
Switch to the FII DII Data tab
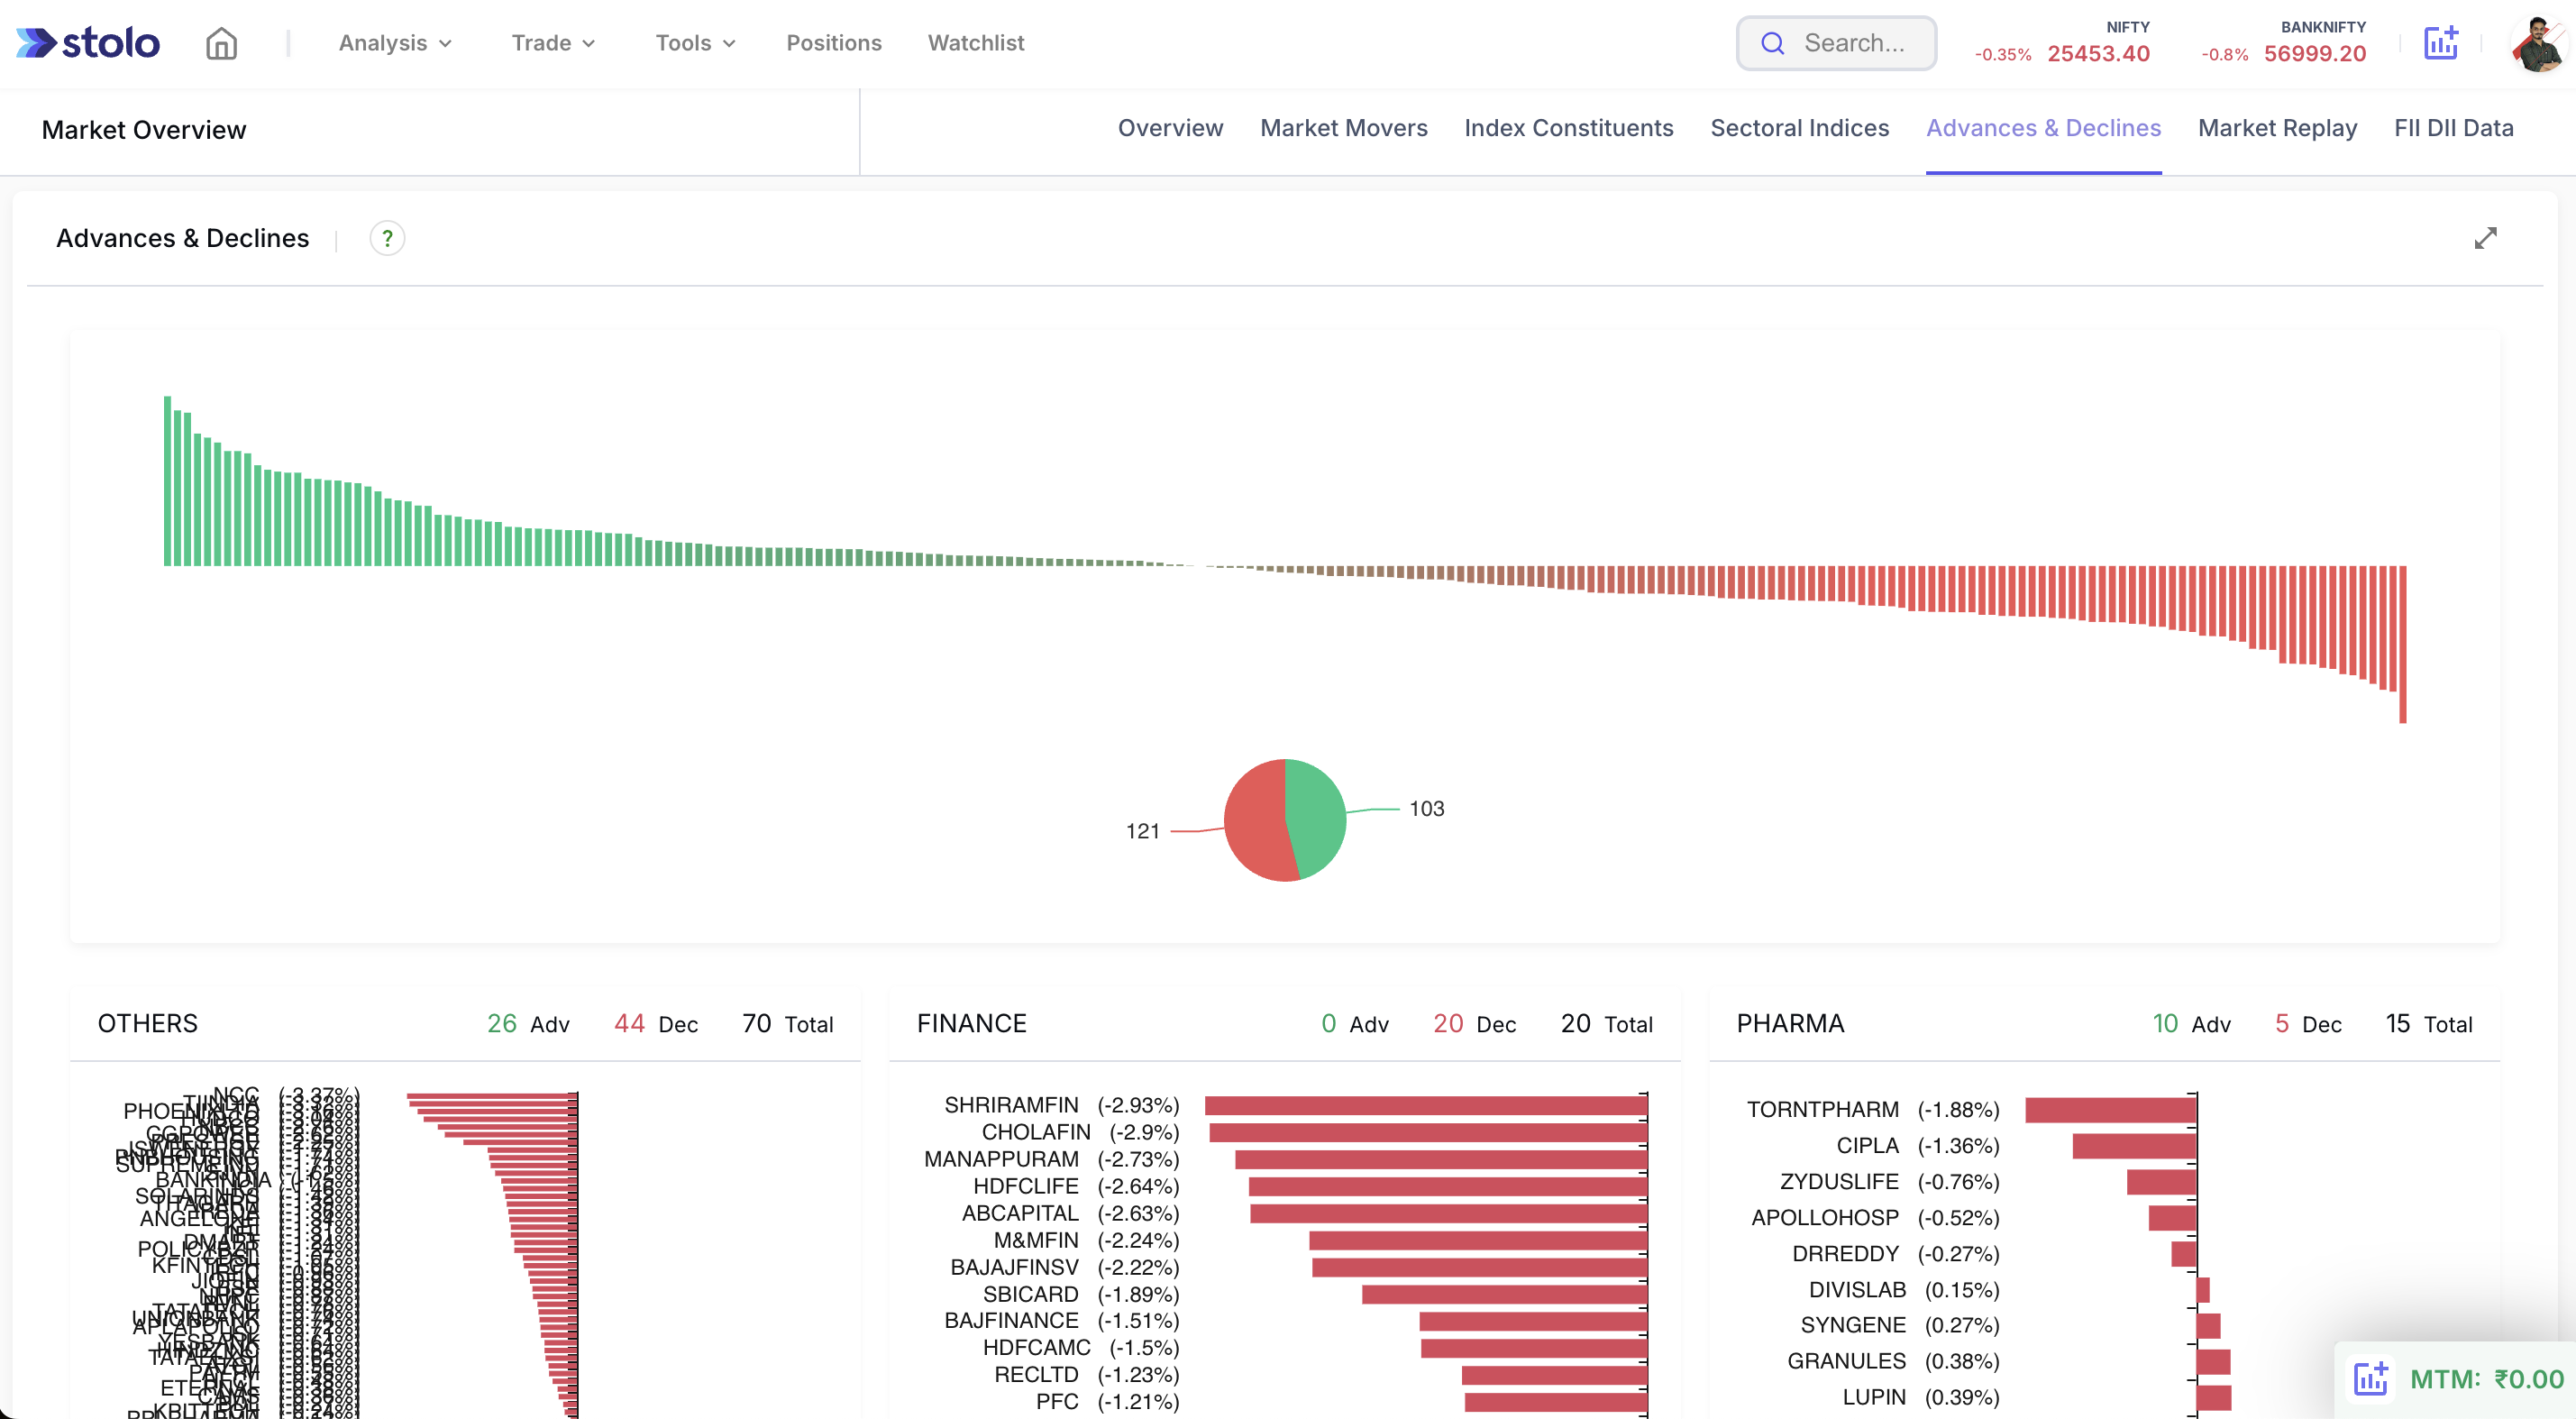pyautogui.click(x=2453, y=128)
